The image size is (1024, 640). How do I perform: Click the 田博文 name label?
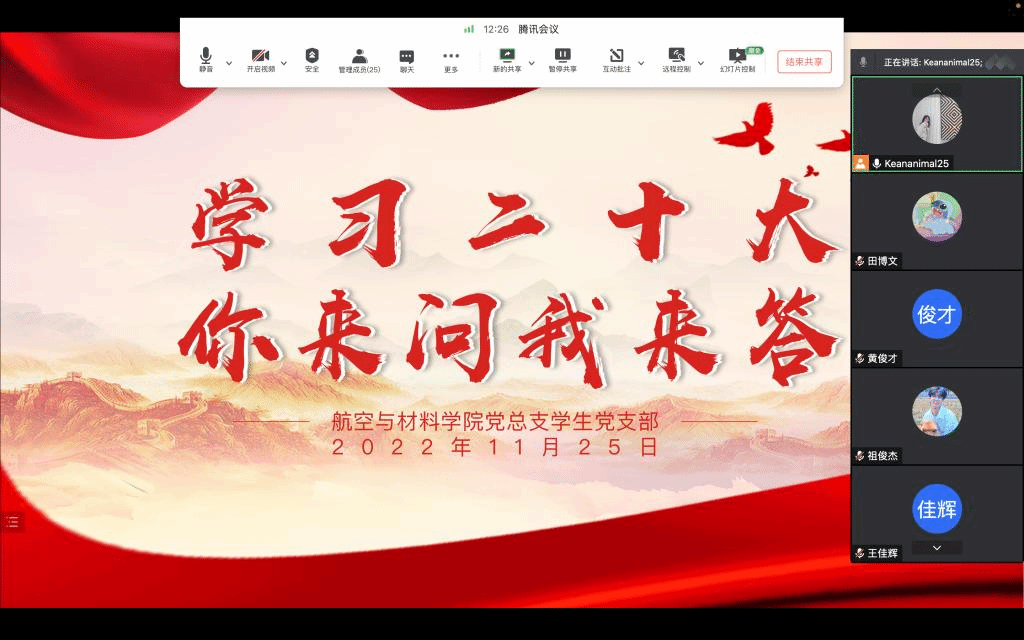(x=882, y=261)
